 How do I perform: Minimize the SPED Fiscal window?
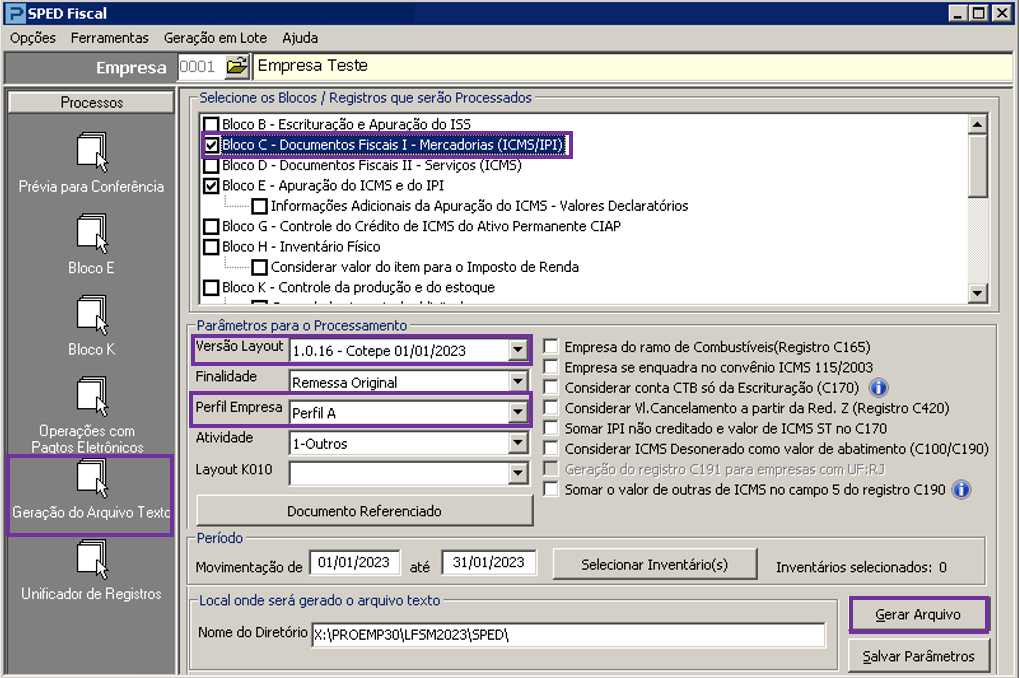point(958,13)
